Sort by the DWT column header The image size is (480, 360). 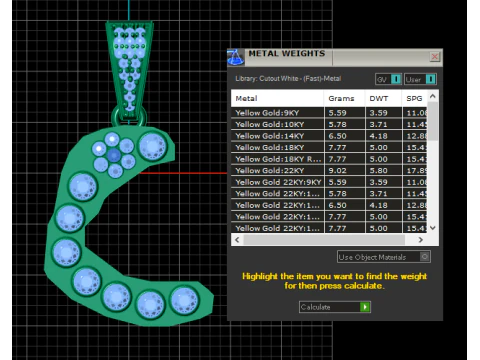click(383, 98)
